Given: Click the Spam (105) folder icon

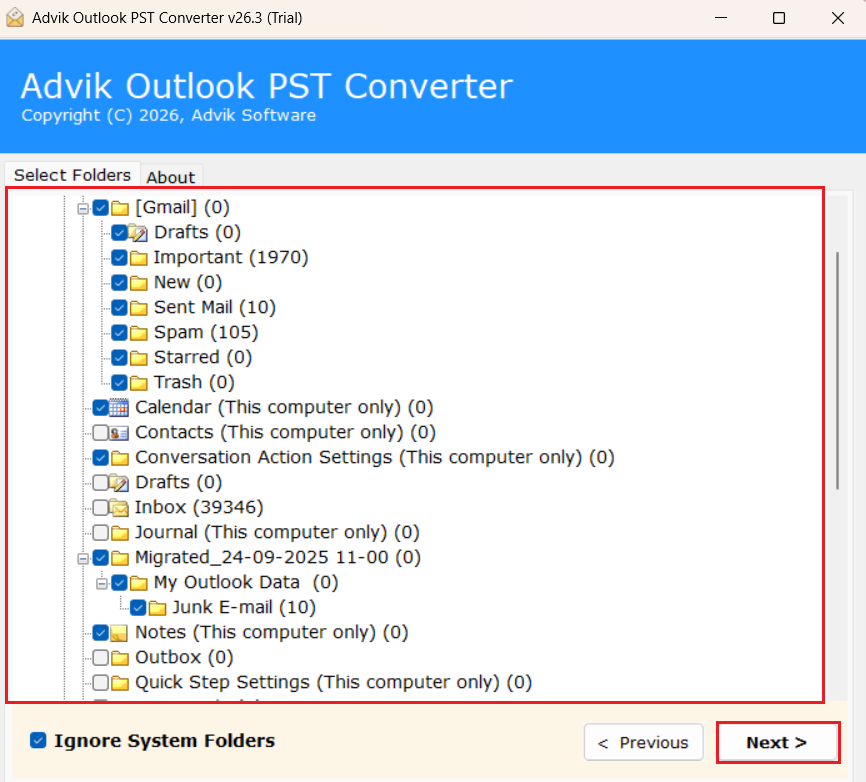Looking at the screenshot, I should click(x=139, y=333).
